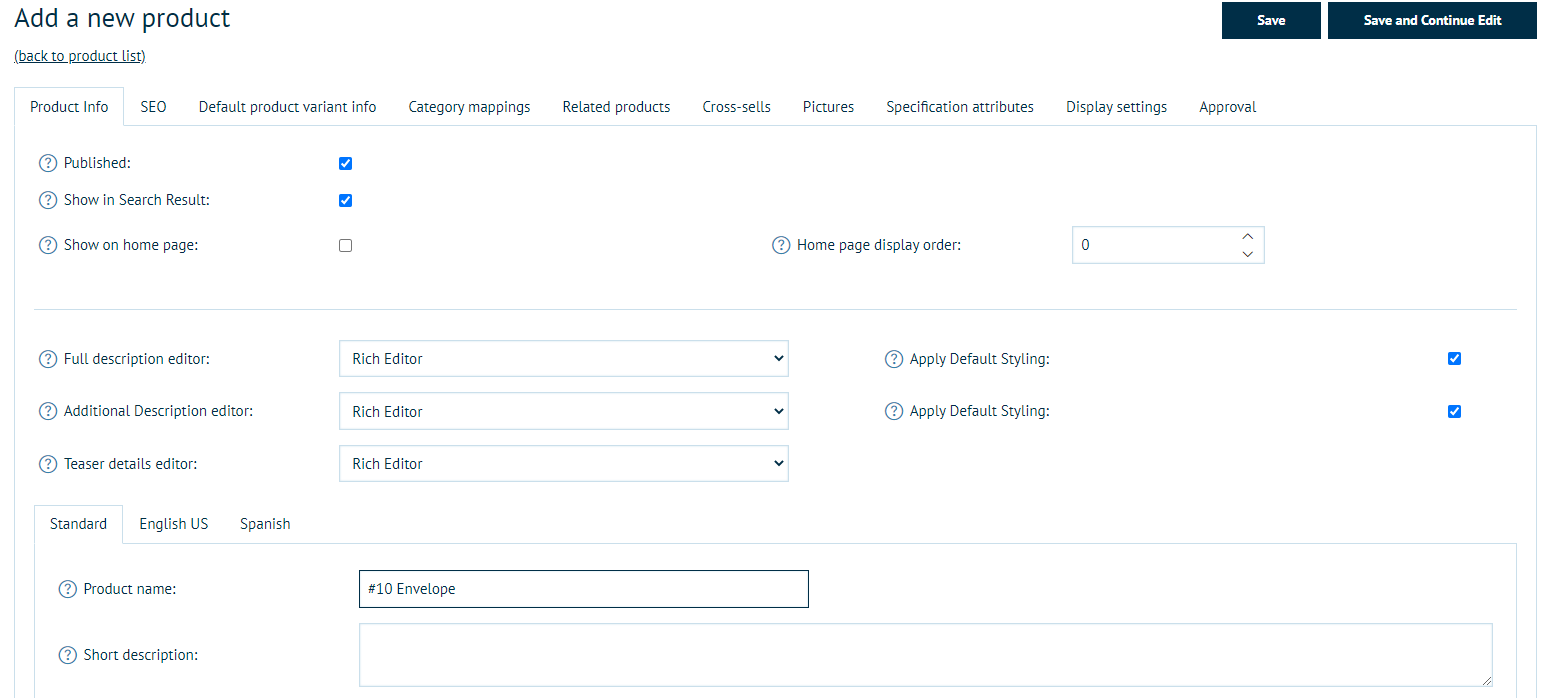Image resolution: width=1554 pixels, height=698 pixels.
Task: Click help icon beside Short description
Action: [67, 655]
